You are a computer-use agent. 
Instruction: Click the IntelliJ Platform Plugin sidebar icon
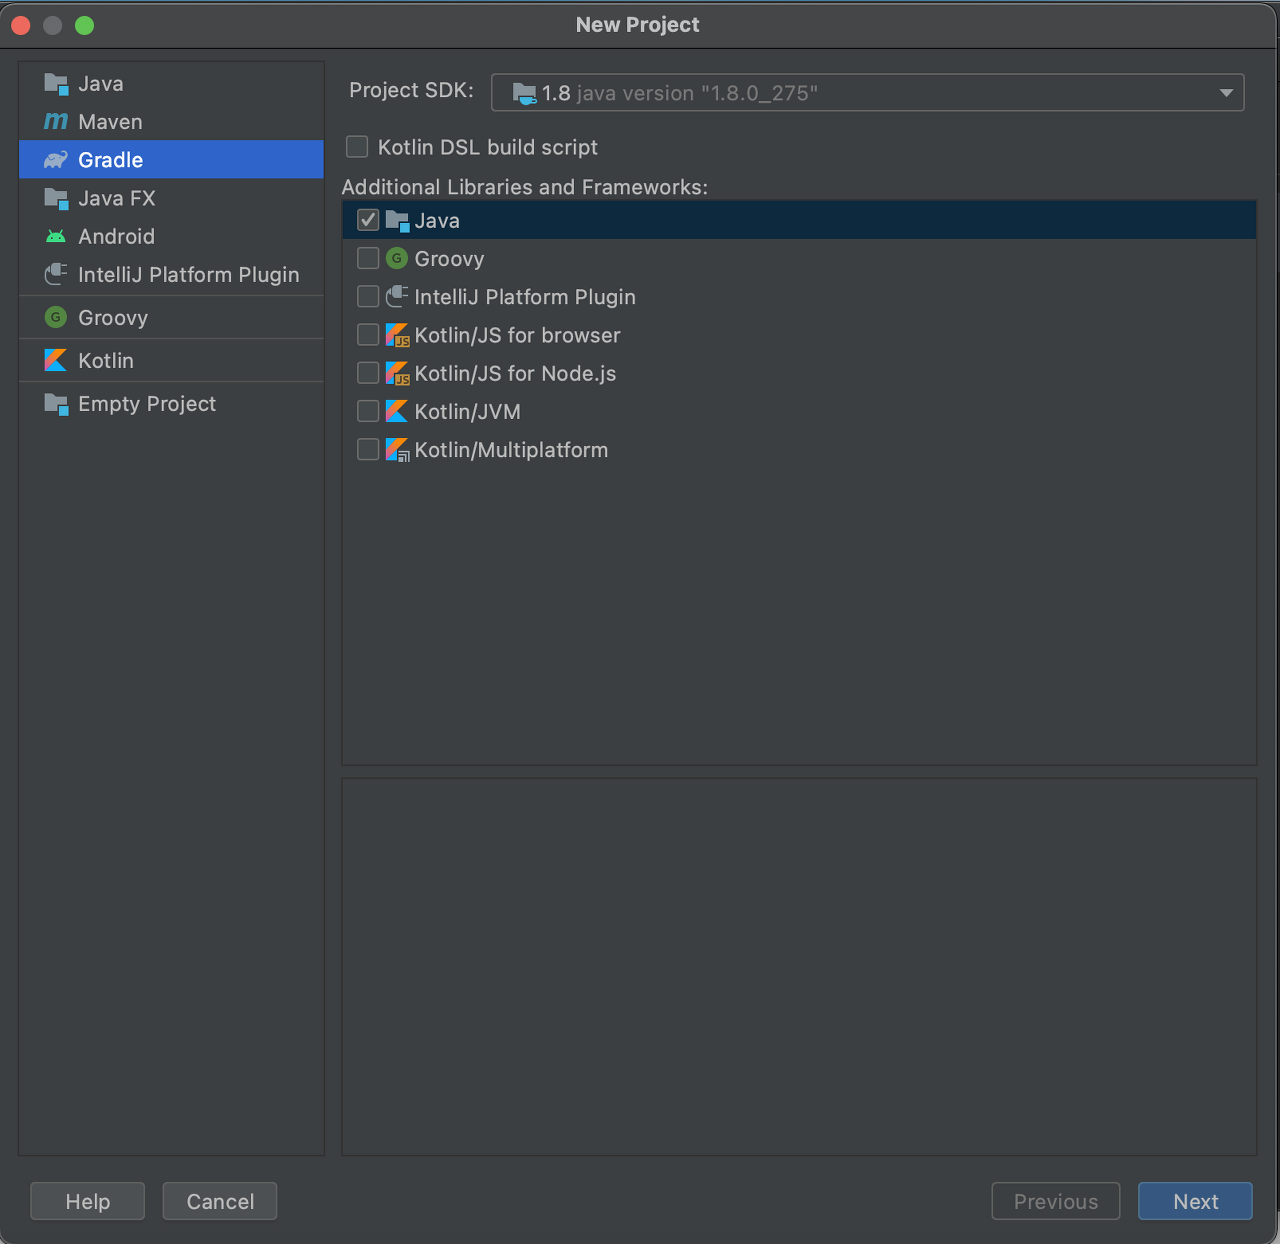pos(56,274)
